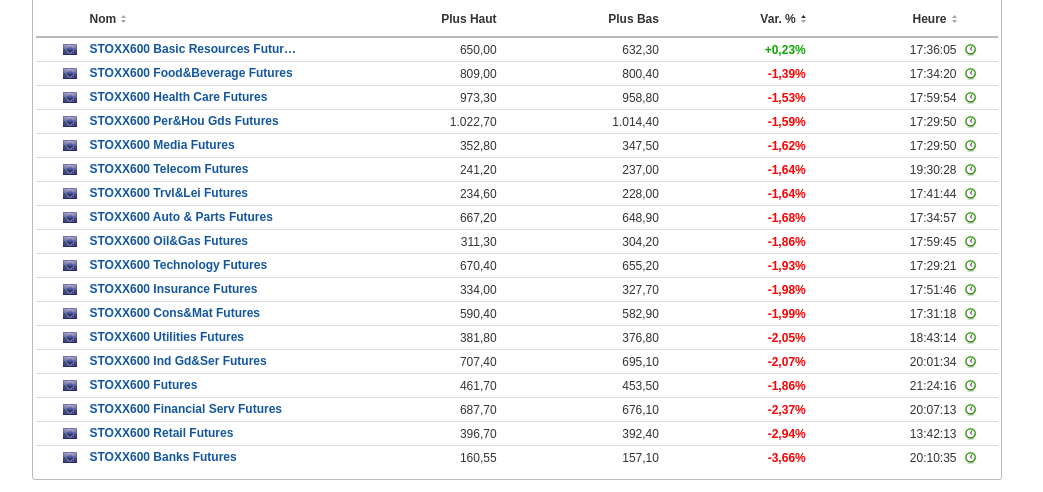Image resolution: width=1043 pixels, height=492 pixels.
Task: Click the -3,66% value for Banks Futures
Action: tap(786, 458)
